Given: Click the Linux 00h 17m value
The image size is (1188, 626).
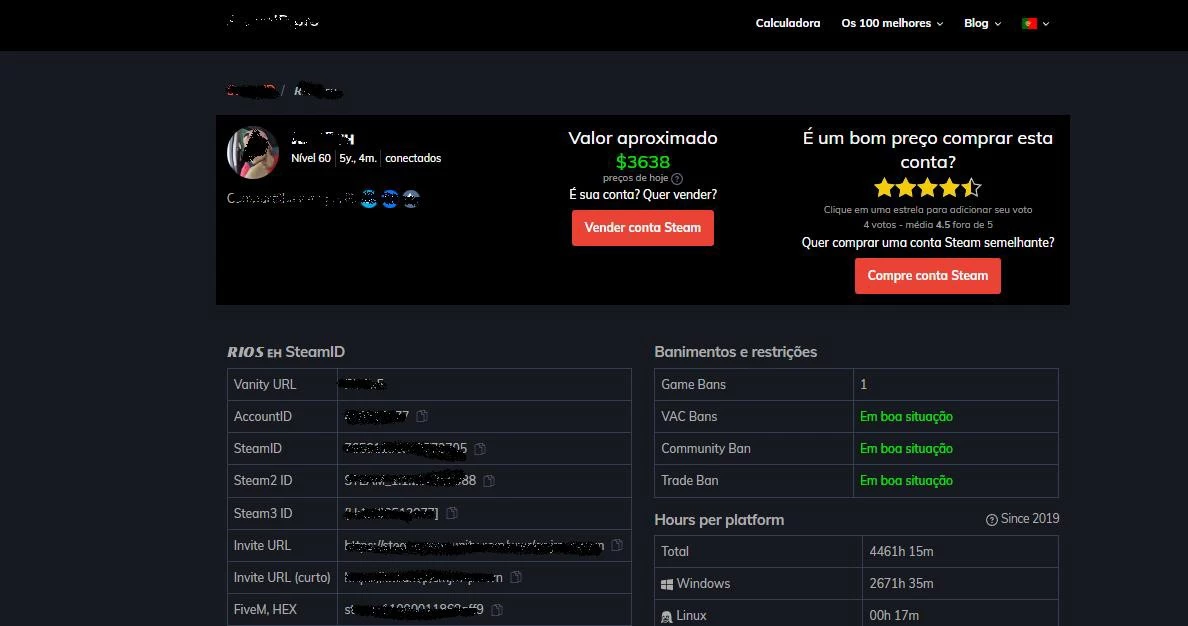Looking at the screenshot, I should pos(894,615).
